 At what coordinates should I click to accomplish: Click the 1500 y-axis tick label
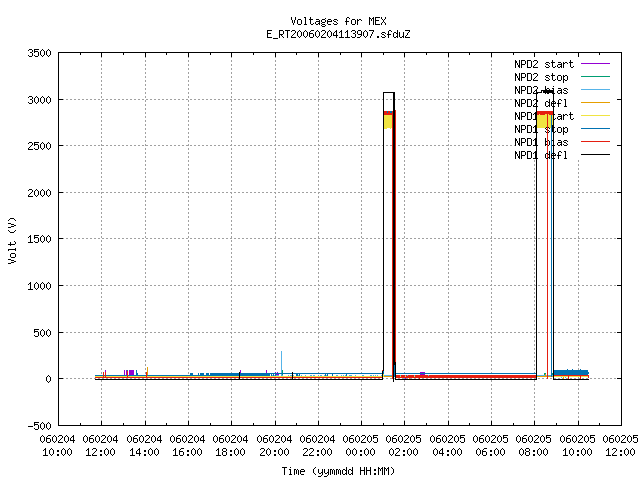pos(40,239)
